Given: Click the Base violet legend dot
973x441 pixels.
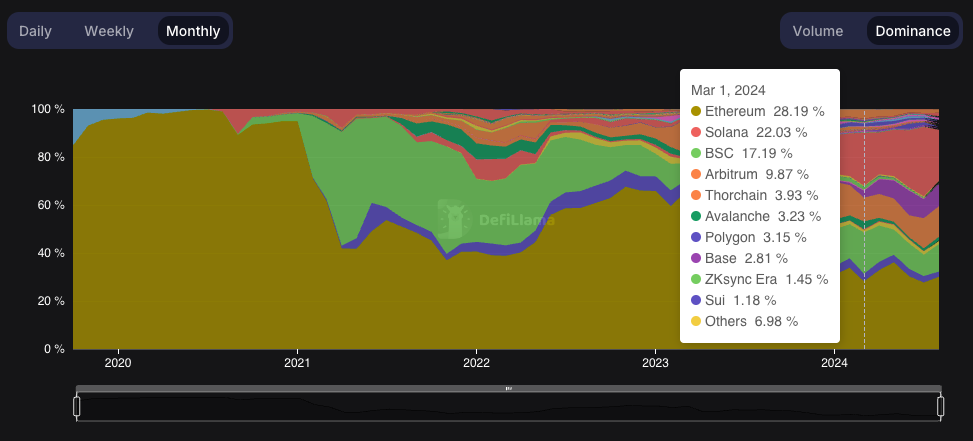Looking at the screenshot, I should (696, 259).
